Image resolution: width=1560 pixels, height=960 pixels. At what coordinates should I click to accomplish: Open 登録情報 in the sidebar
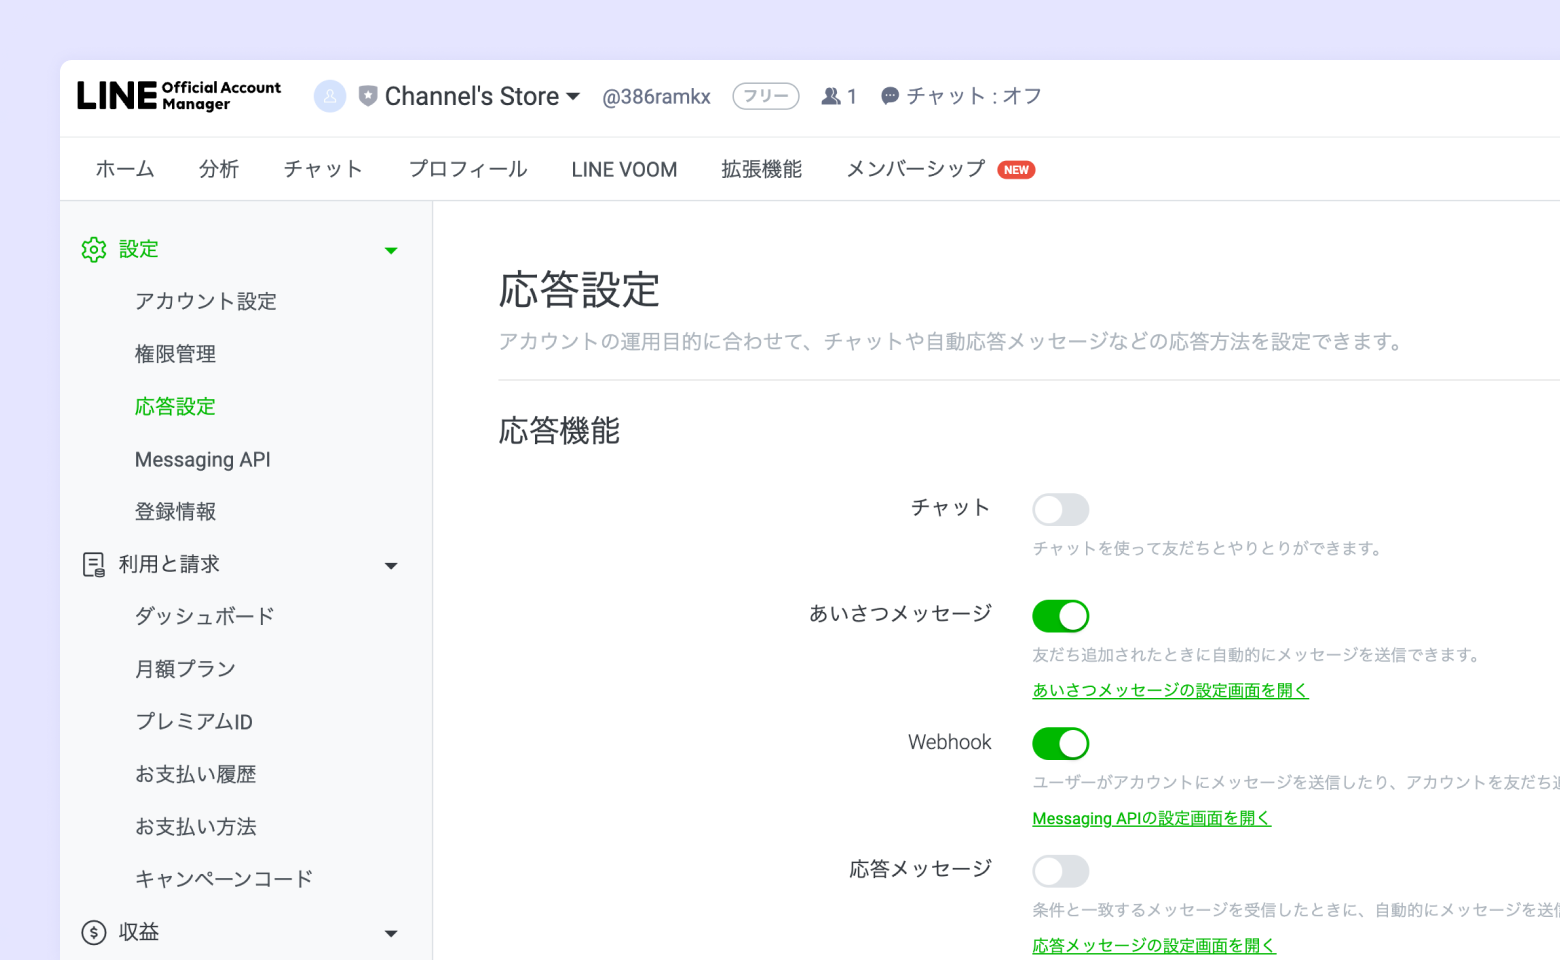point(175,512)
